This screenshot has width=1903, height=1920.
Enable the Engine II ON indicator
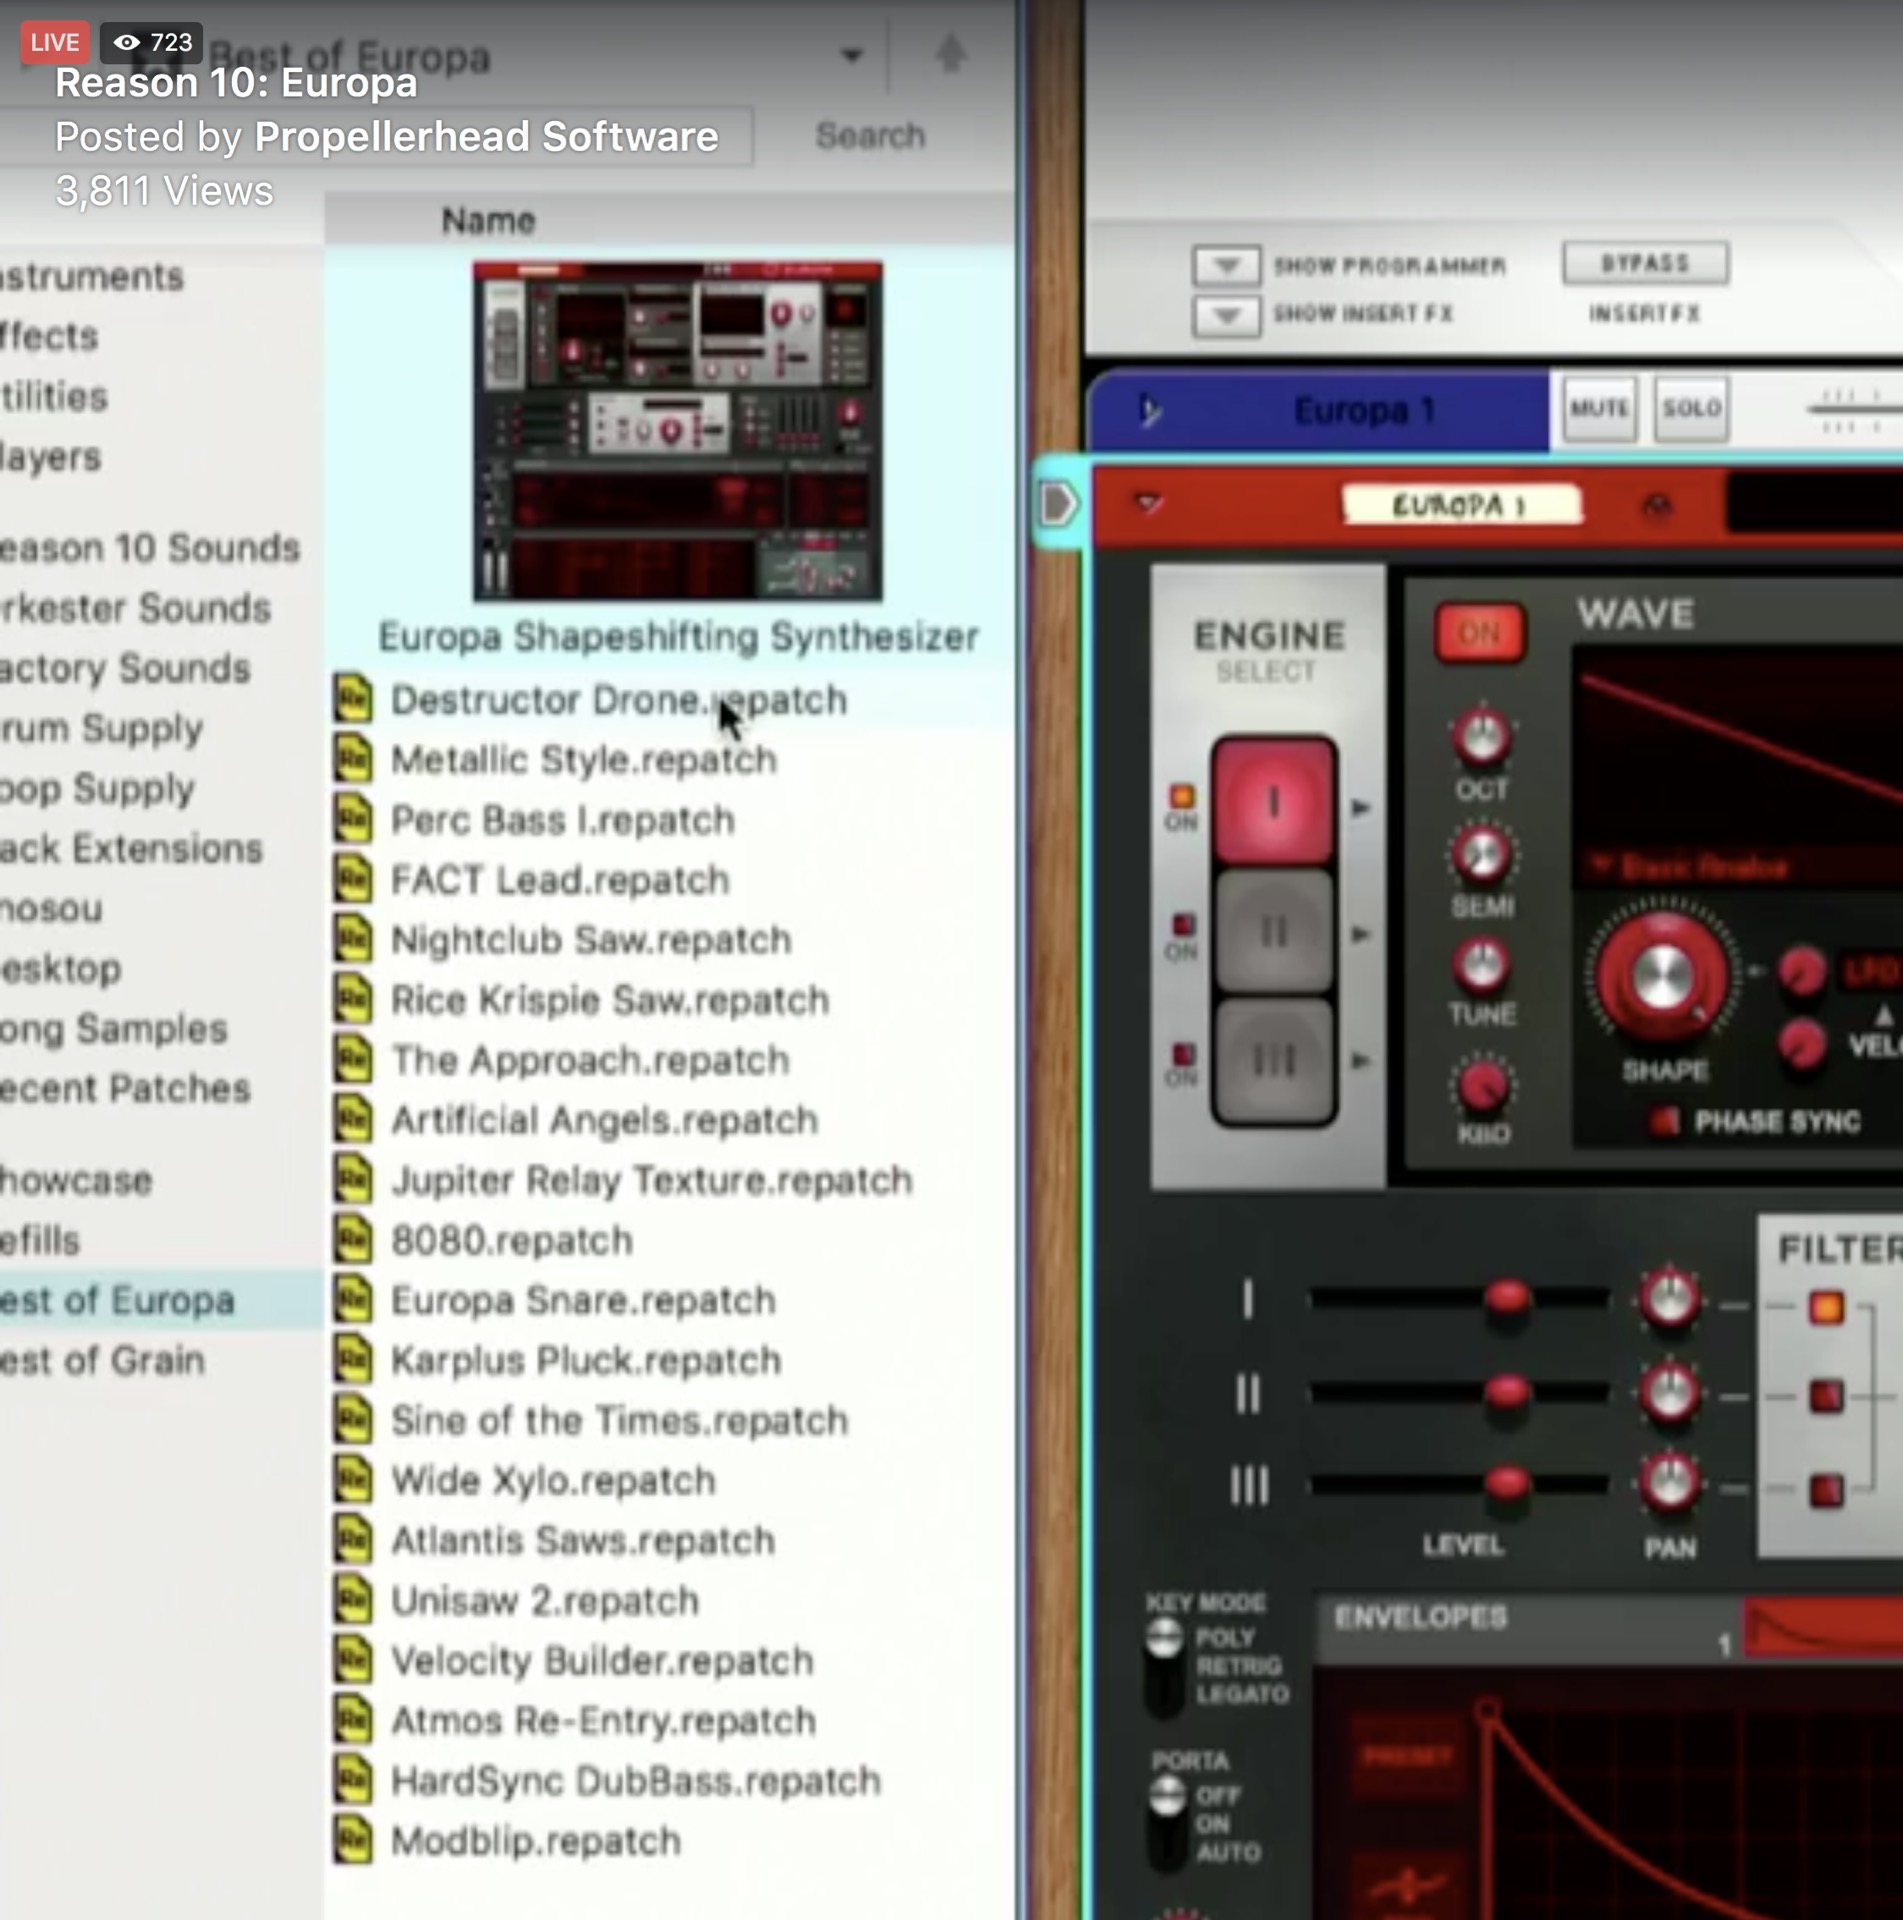tap(1182, 924)
